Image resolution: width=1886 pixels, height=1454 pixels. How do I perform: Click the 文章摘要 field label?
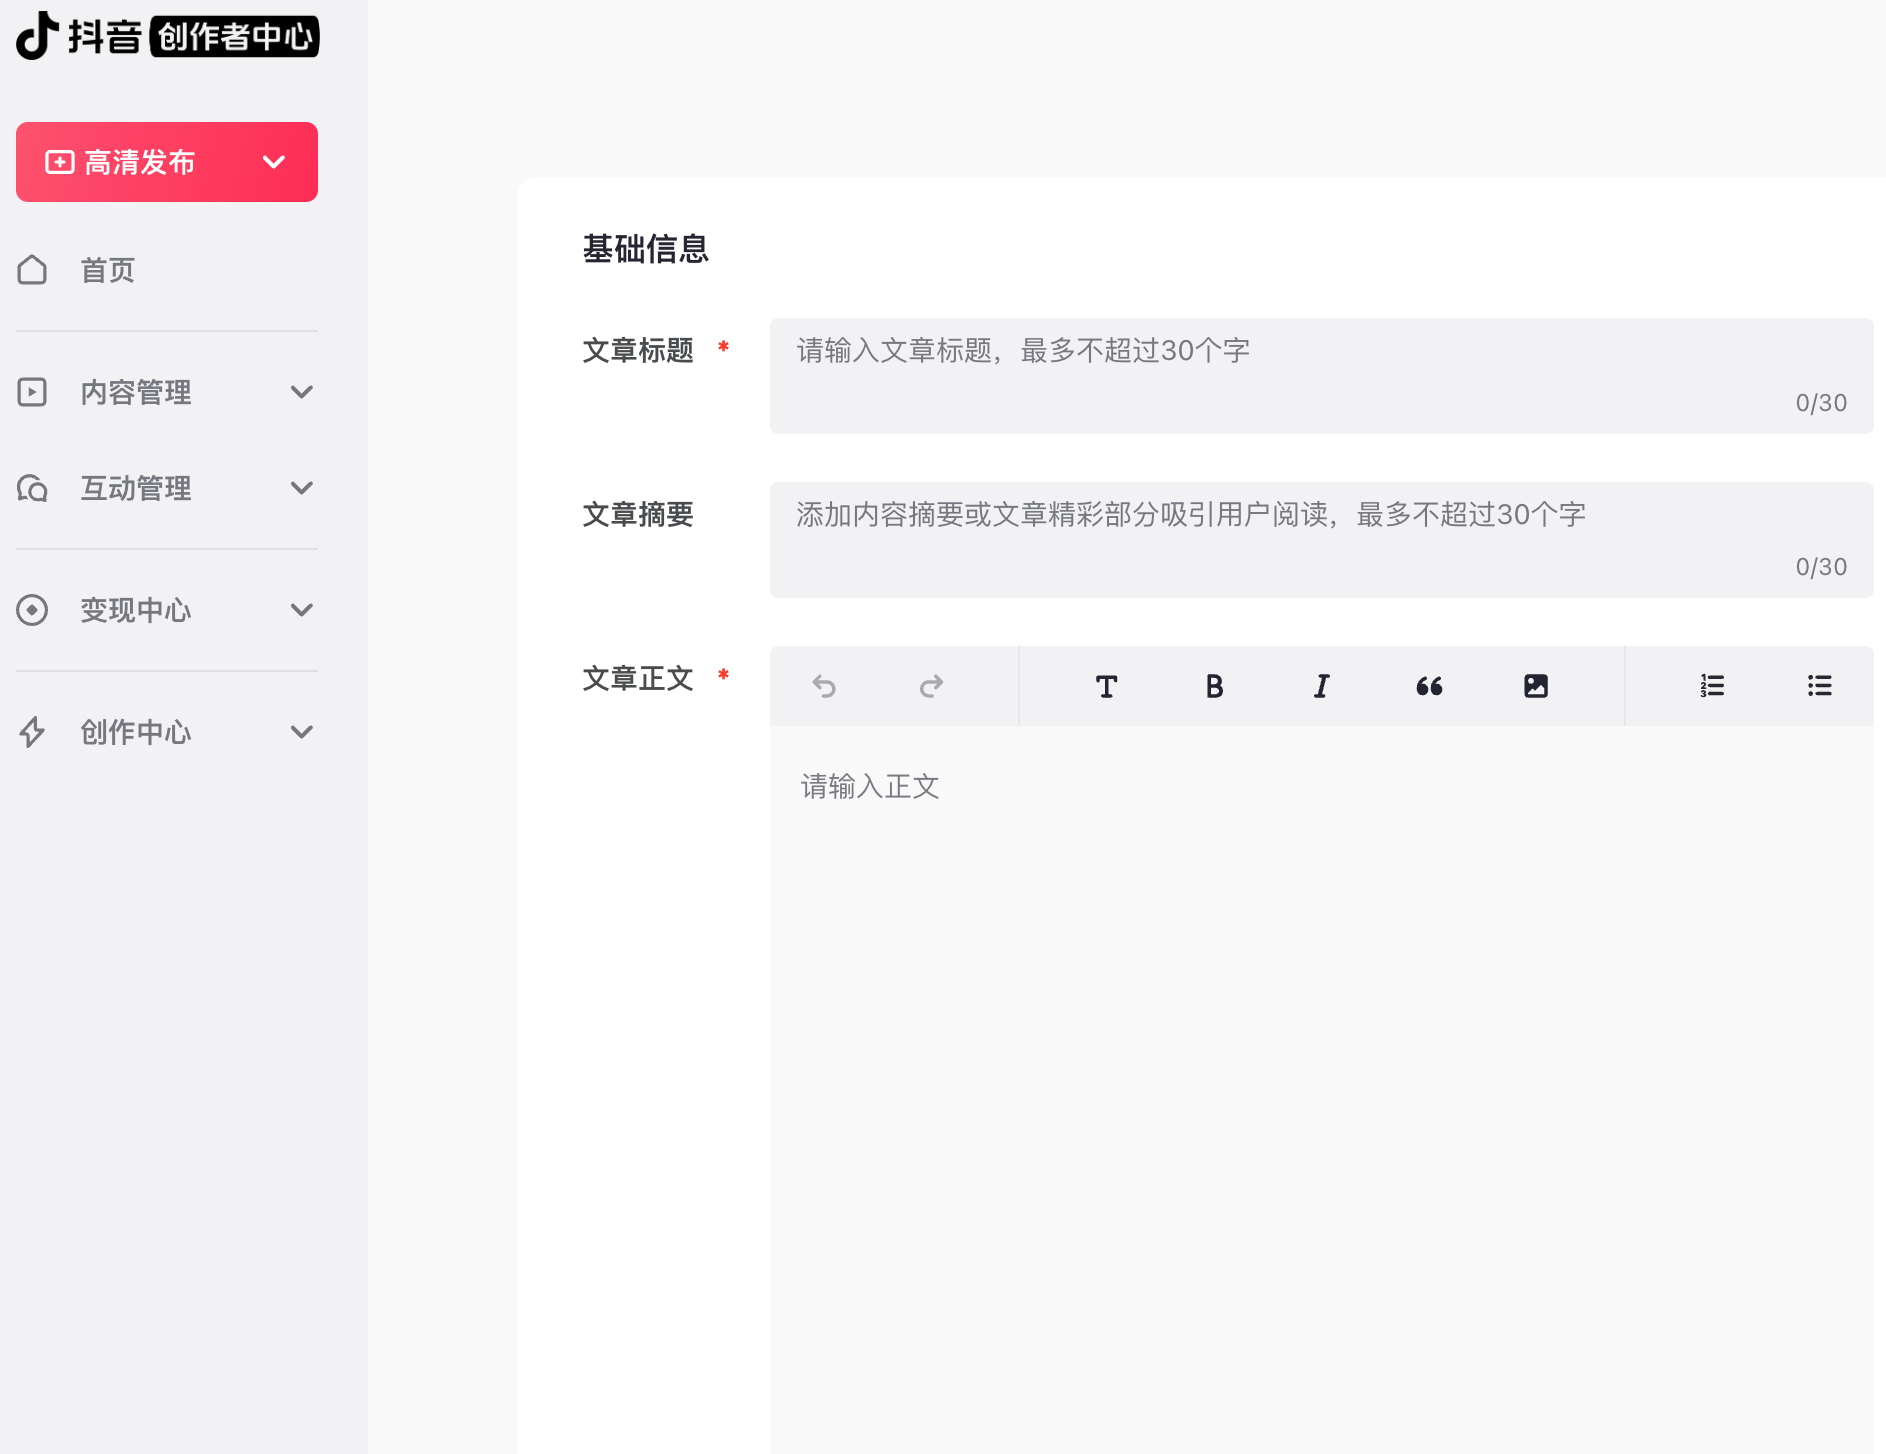pyautogui.click(x=638, y=515)
